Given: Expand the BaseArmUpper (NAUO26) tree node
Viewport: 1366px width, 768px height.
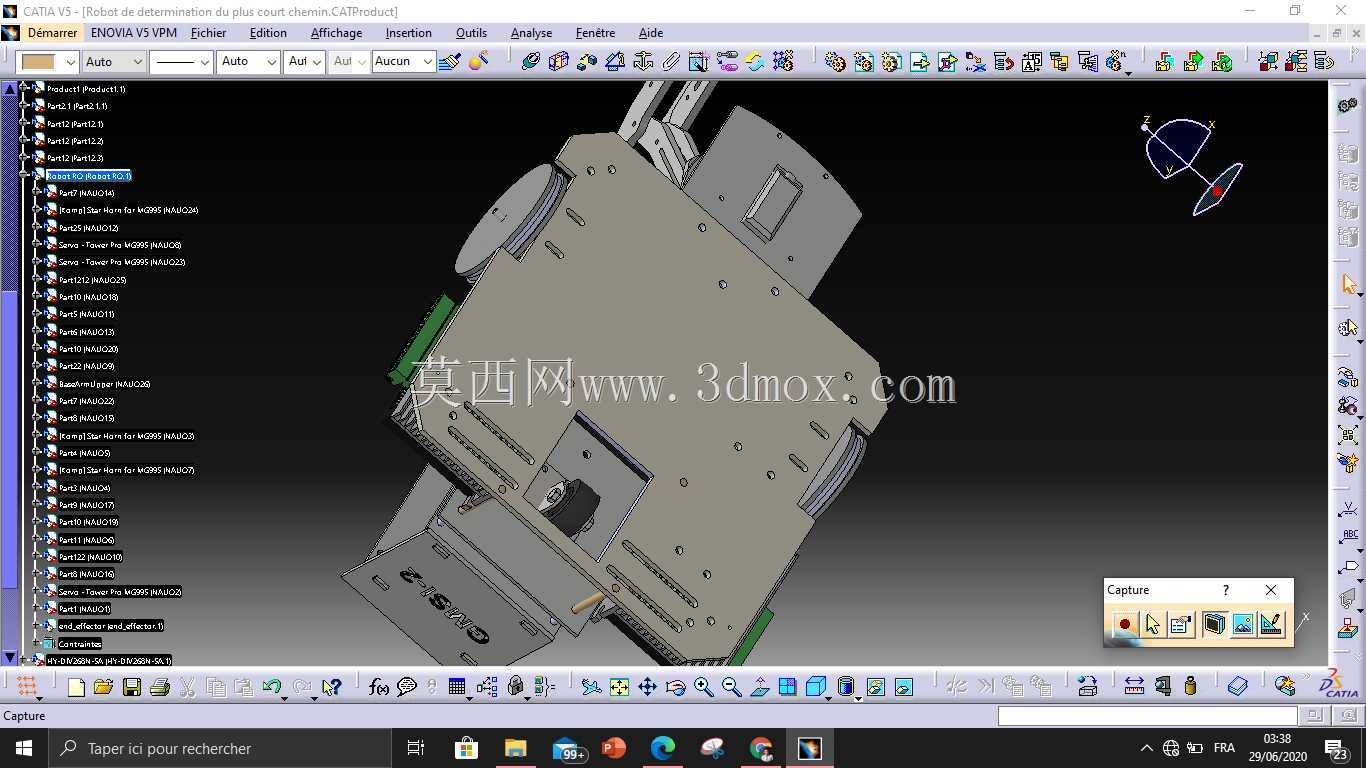Looking at the screenshot, I should point(37,383).
